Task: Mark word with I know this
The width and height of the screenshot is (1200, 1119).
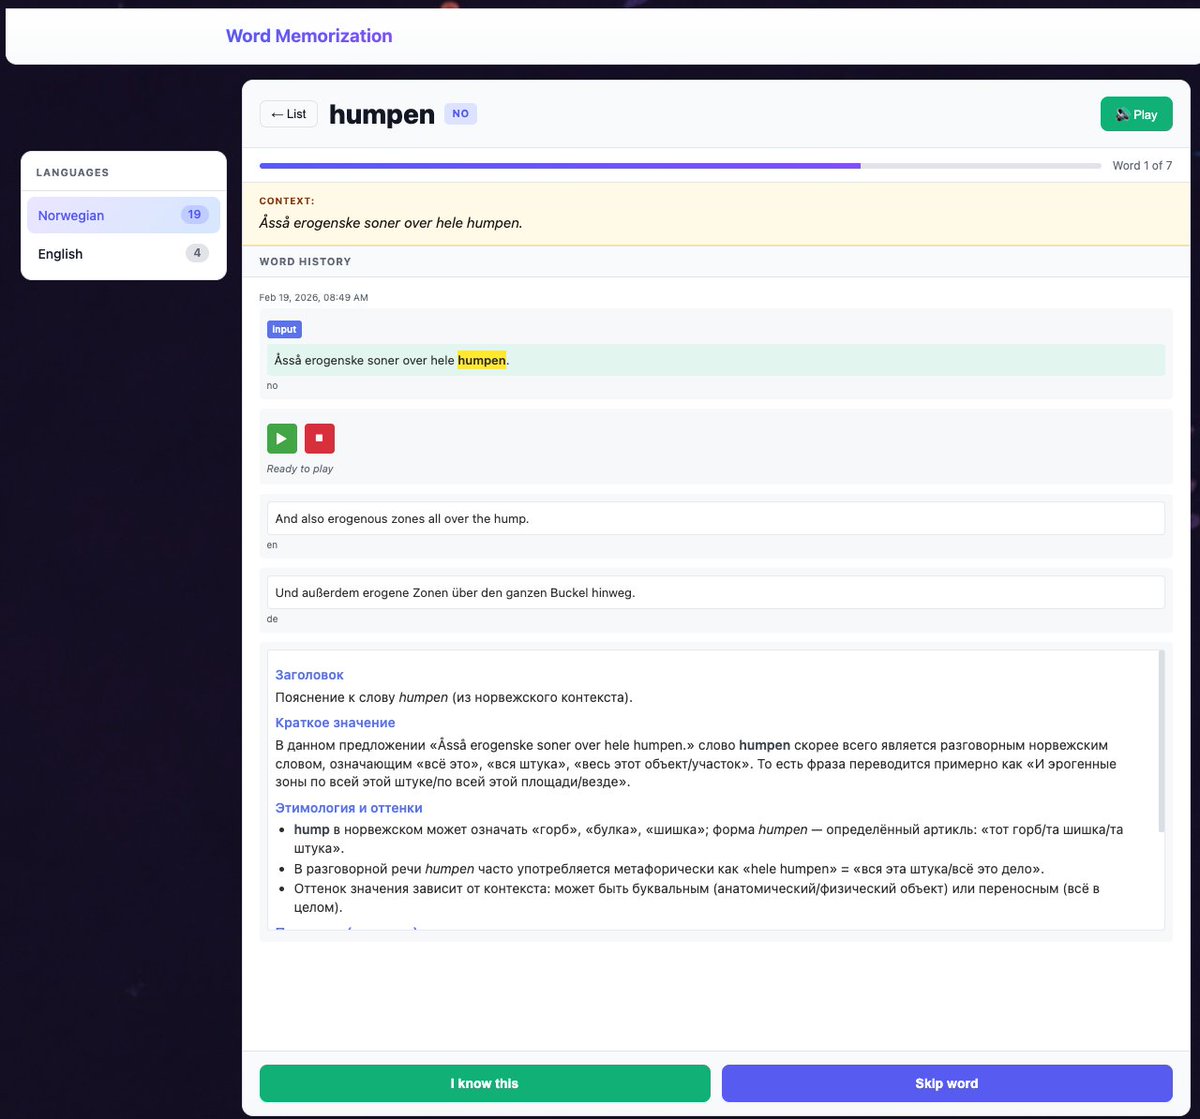Action: click(485, 1083)
